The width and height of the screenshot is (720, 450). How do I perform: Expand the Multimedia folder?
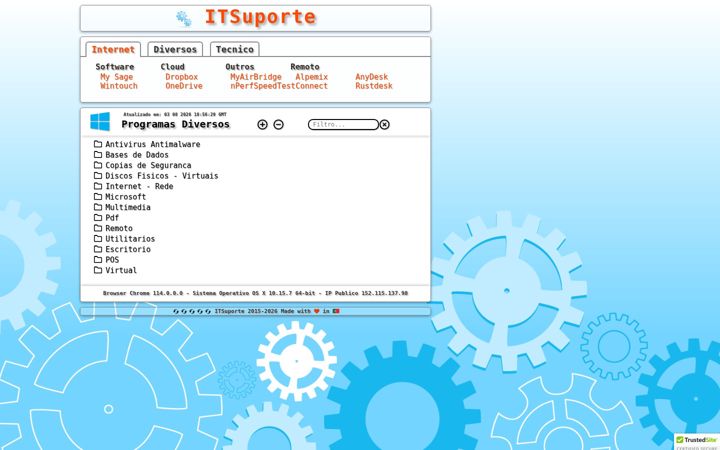point(128,208)
